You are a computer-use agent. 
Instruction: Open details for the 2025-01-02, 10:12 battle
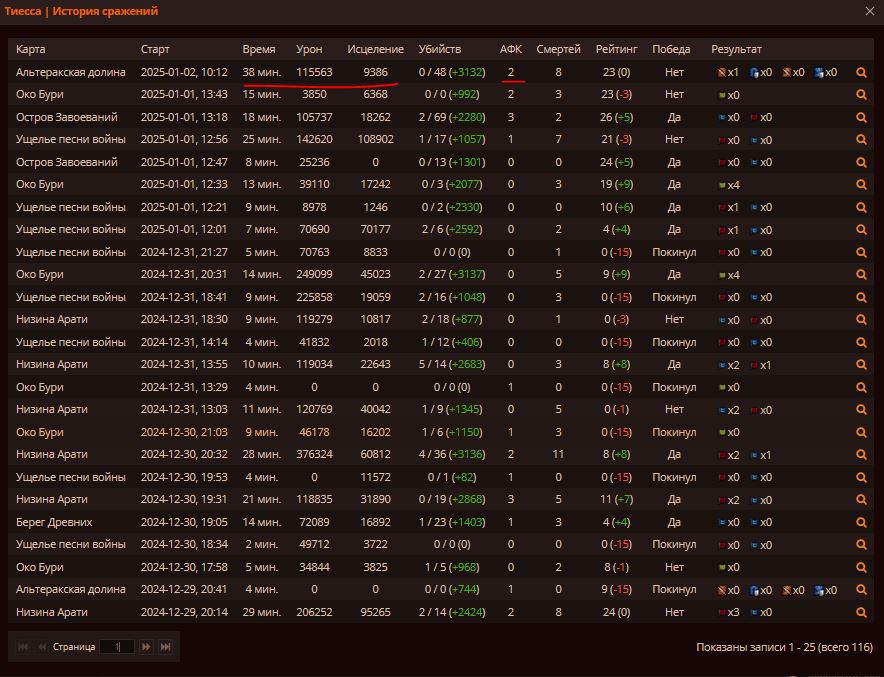point(861,73)
